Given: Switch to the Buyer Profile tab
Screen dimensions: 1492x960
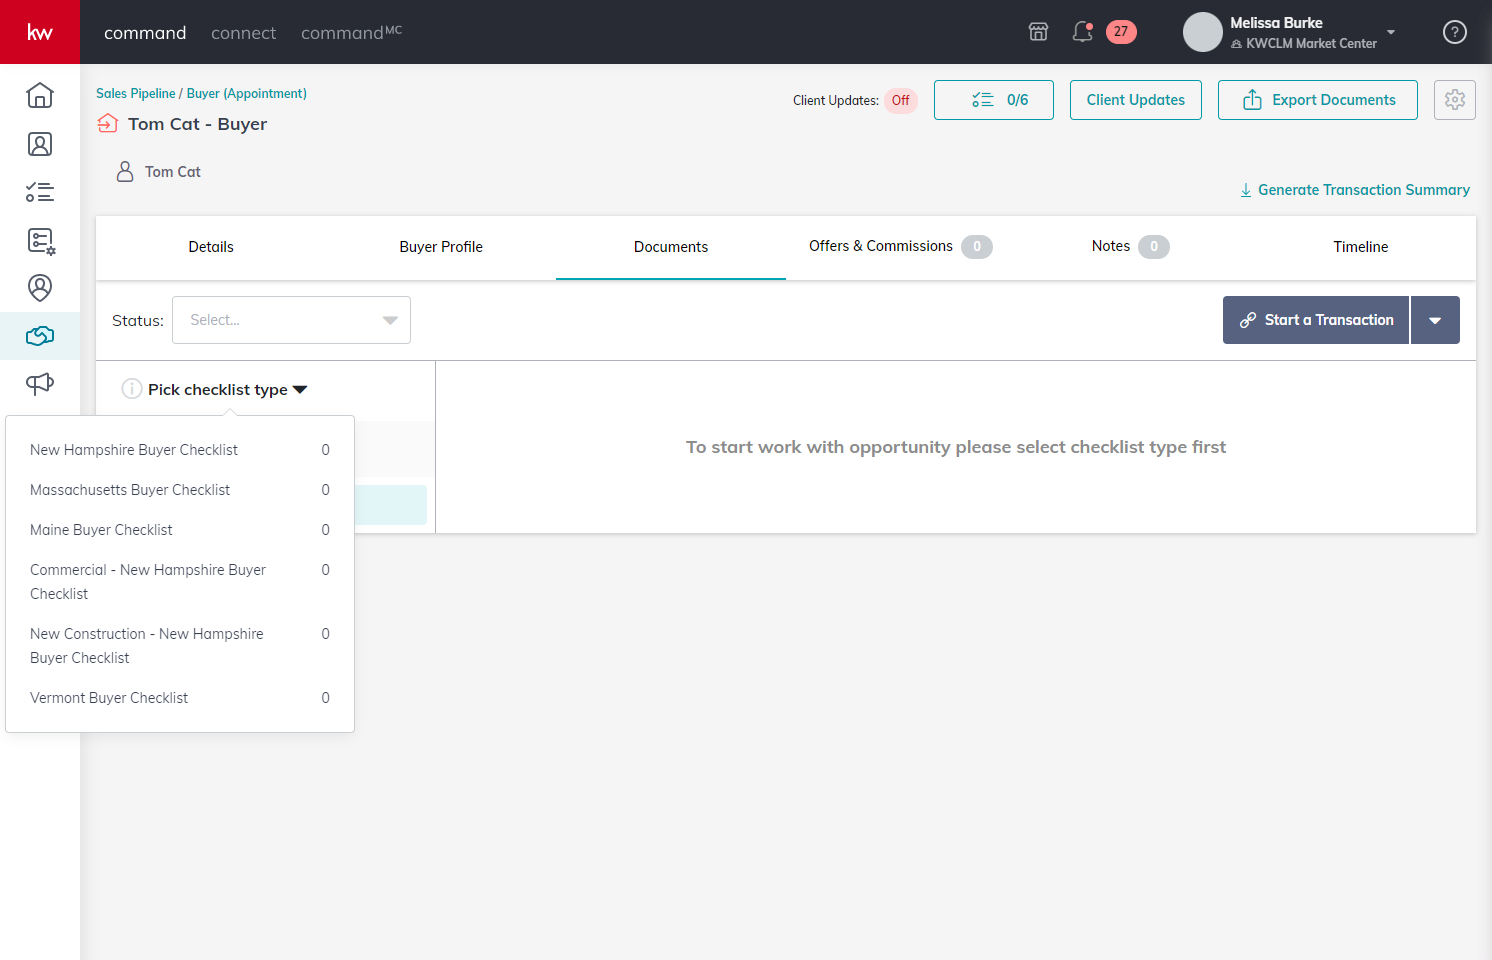Looking at the screenshot, I should 441,247.
